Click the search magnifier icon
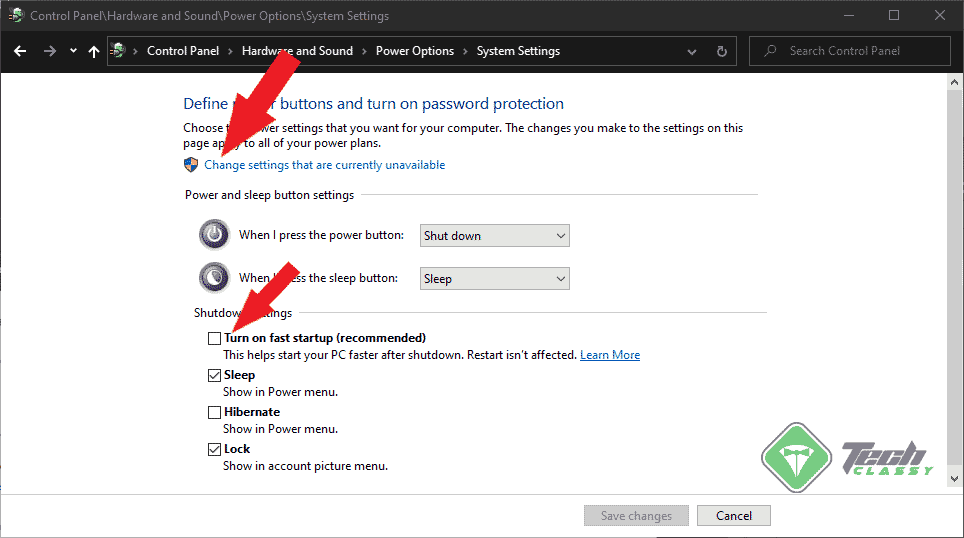Screen dimensions: 964x538 tap(770, 50)
